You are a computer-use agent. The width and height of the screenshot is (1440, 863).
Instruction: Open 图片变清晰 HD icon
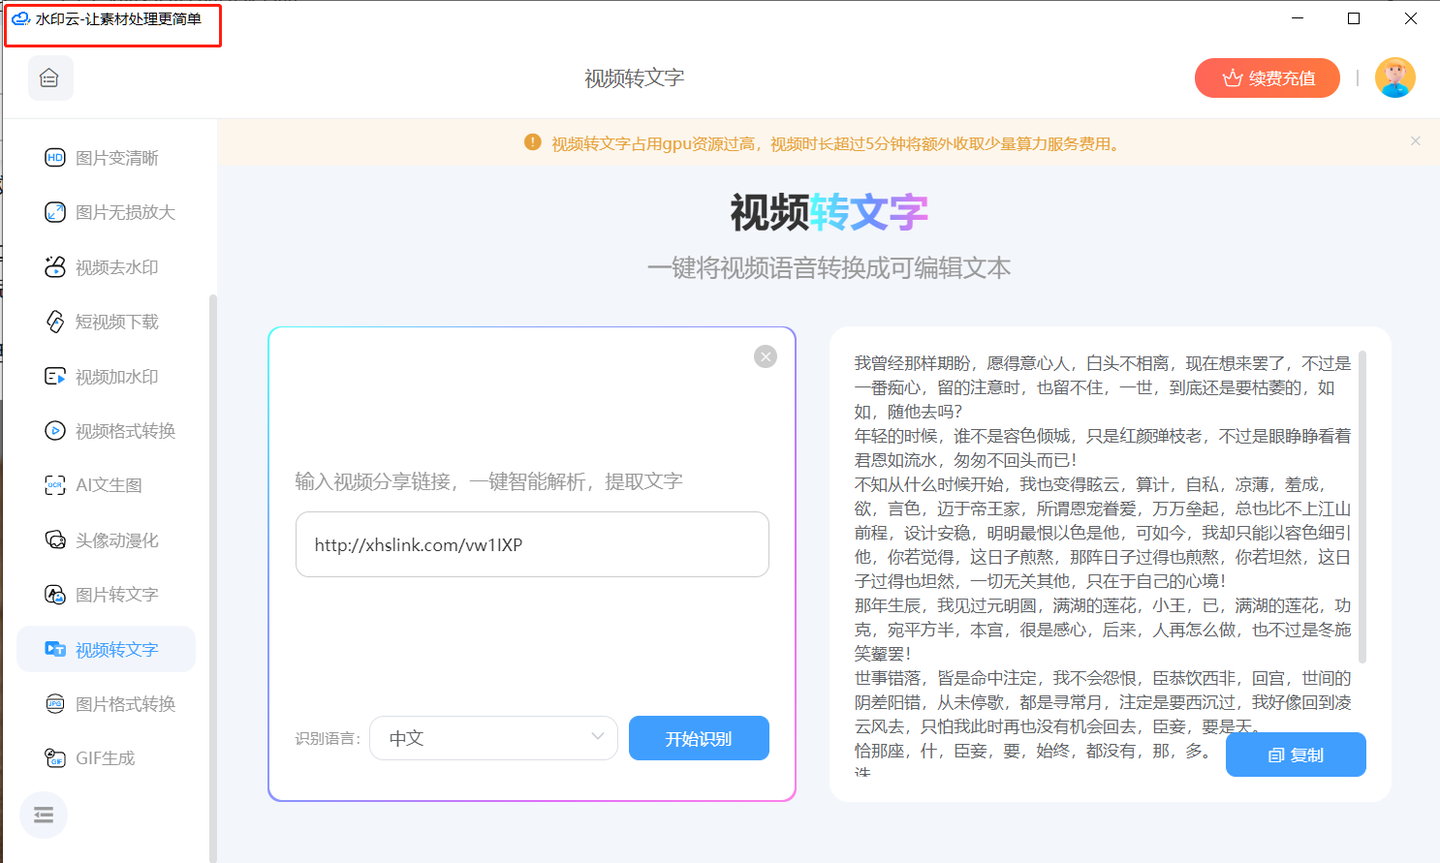55,158
